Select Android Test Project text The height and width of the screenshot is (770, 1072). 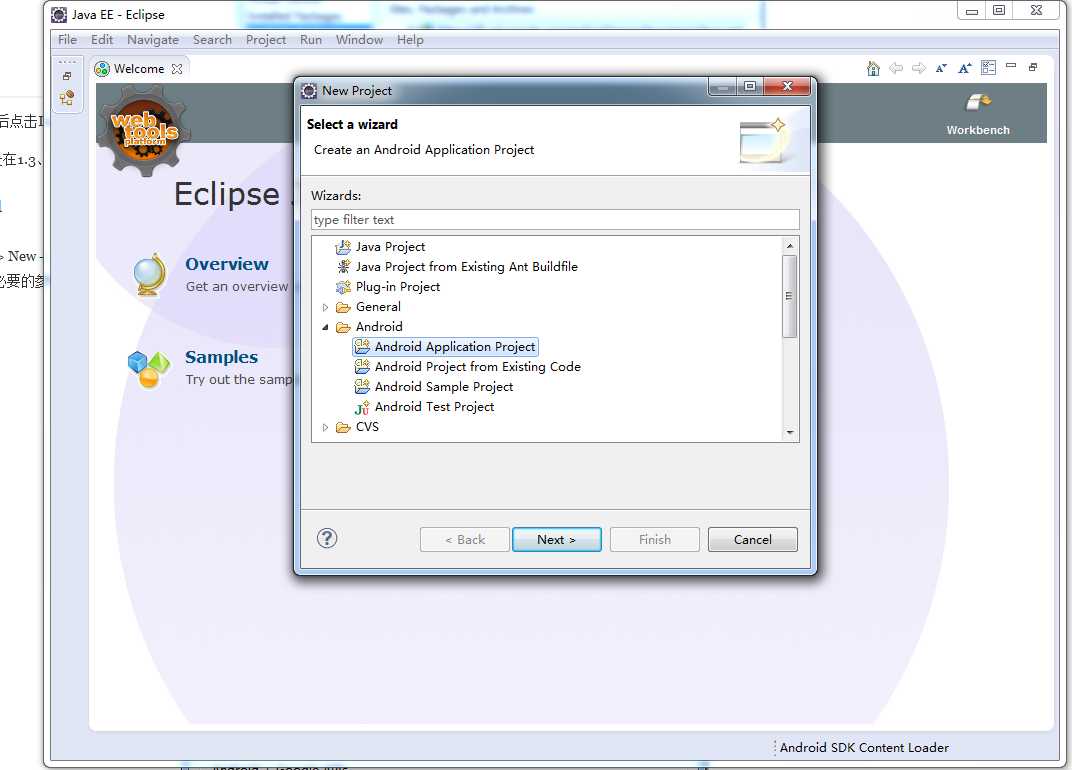434,407
